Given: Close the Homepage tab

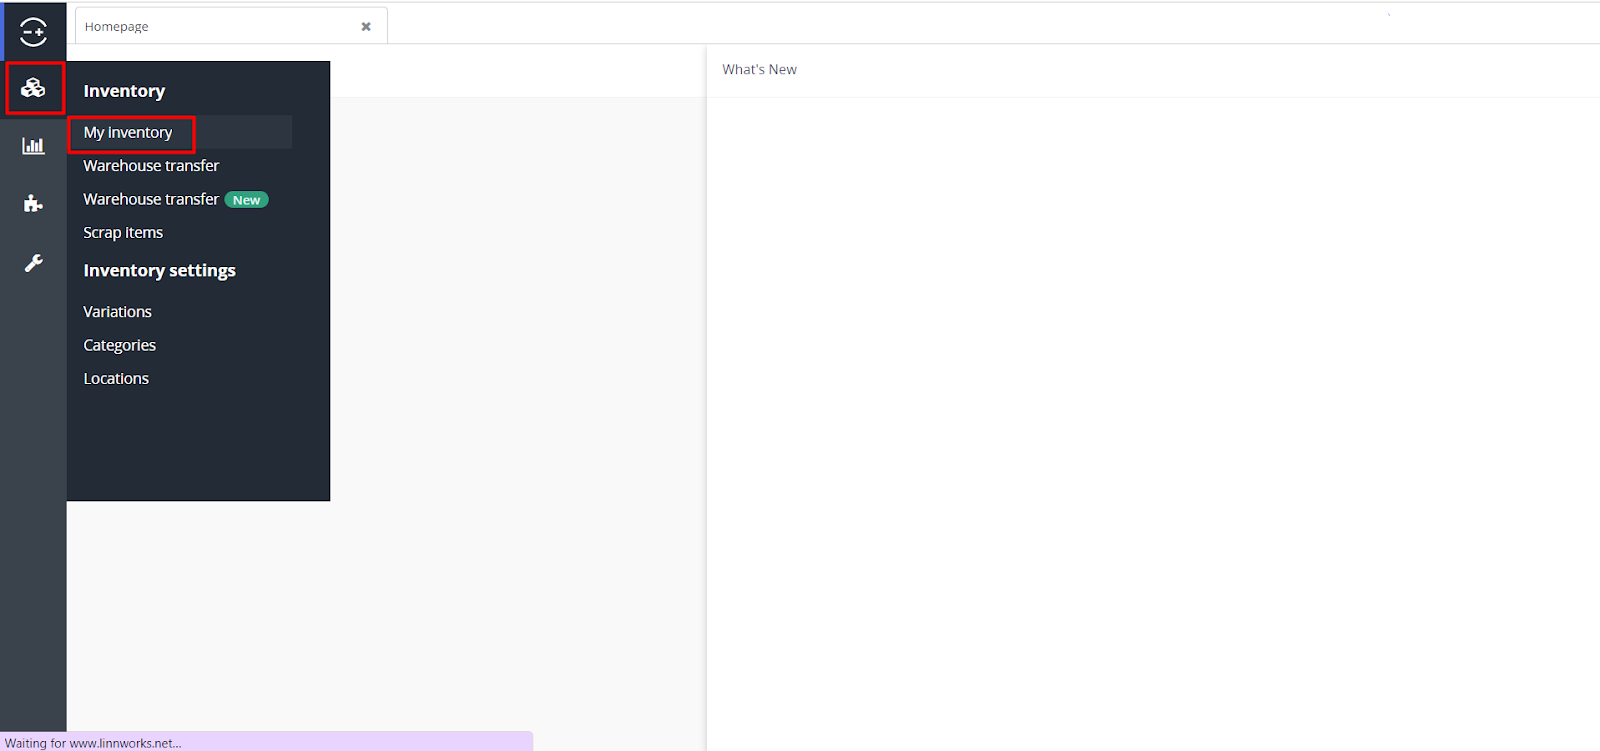Looking at the screenshot, I should (x=366, y=27).
